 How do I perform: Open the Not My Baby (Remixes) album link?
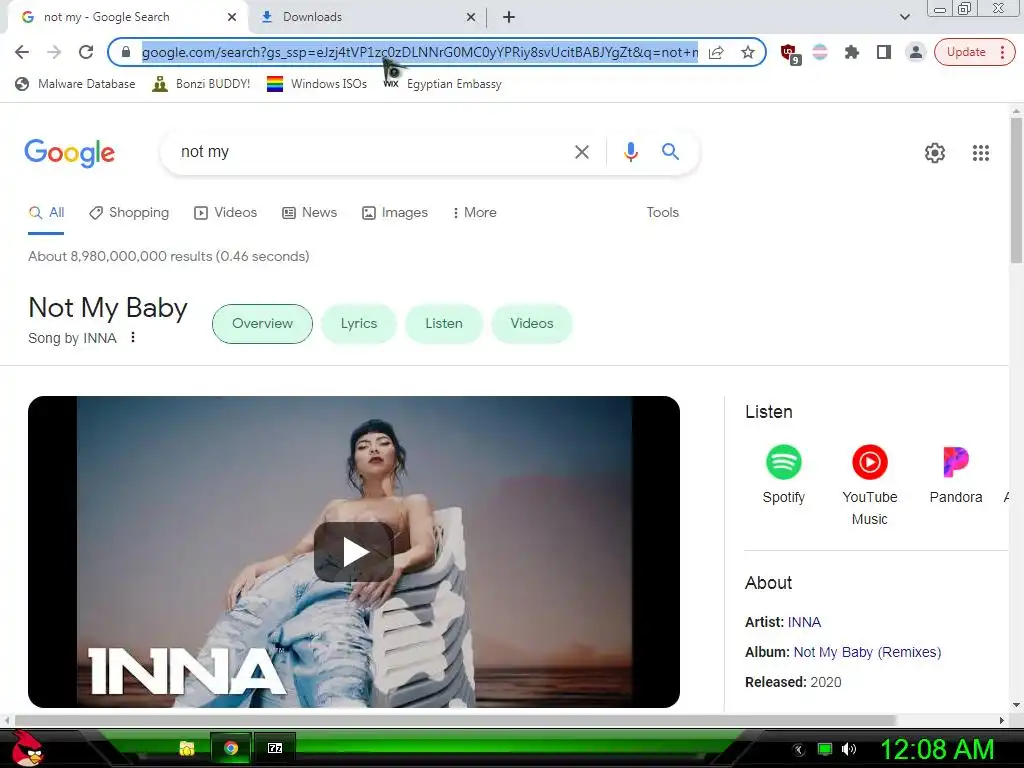point(867,652)
